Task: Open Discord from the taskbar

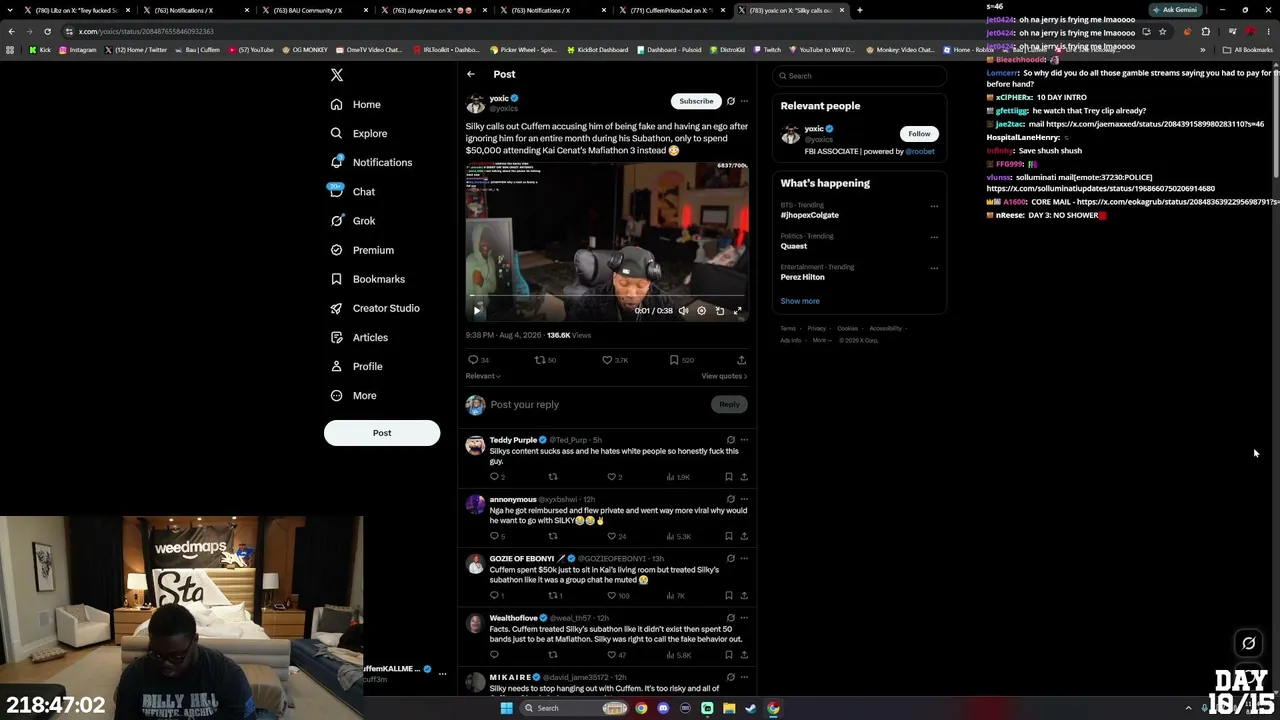Action: click(x=663, y=708)
